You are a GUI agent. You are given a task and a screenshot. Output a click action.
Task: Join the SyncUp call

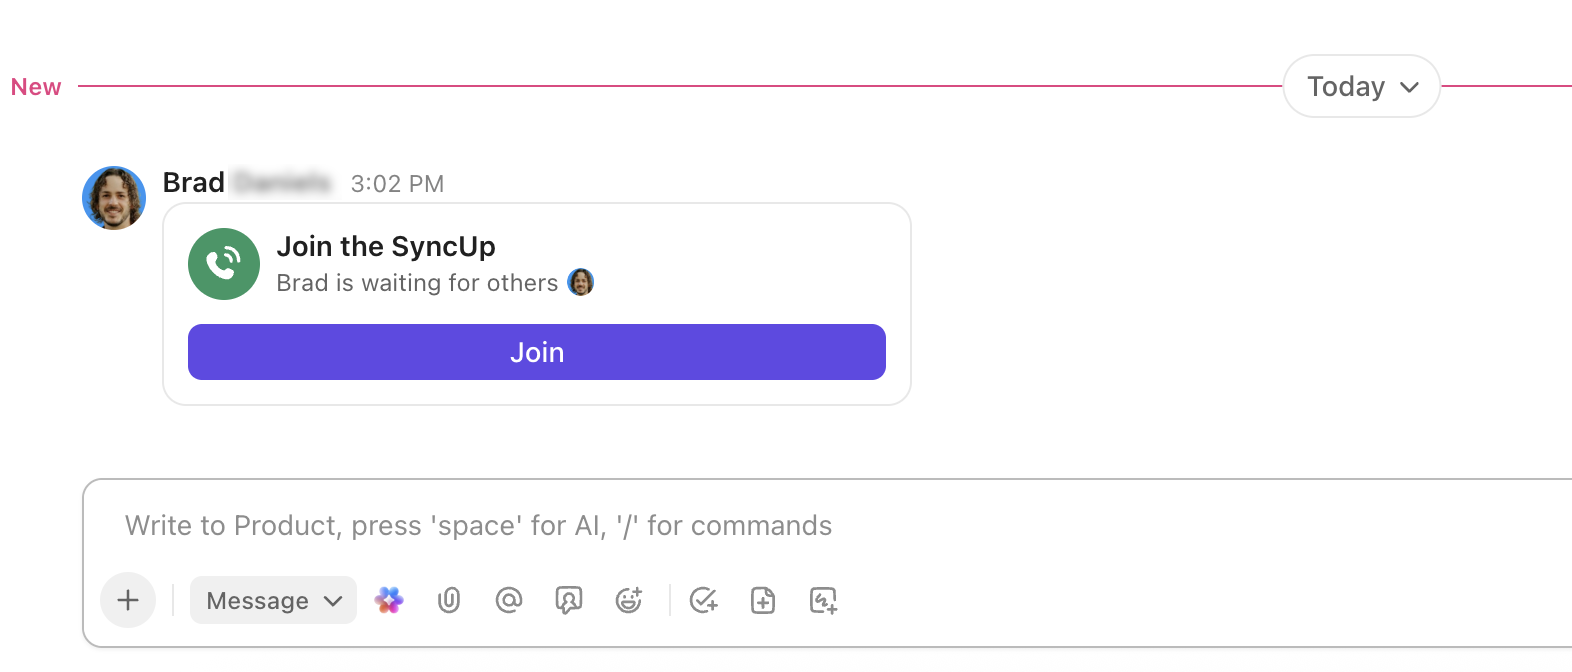(536, 352)
